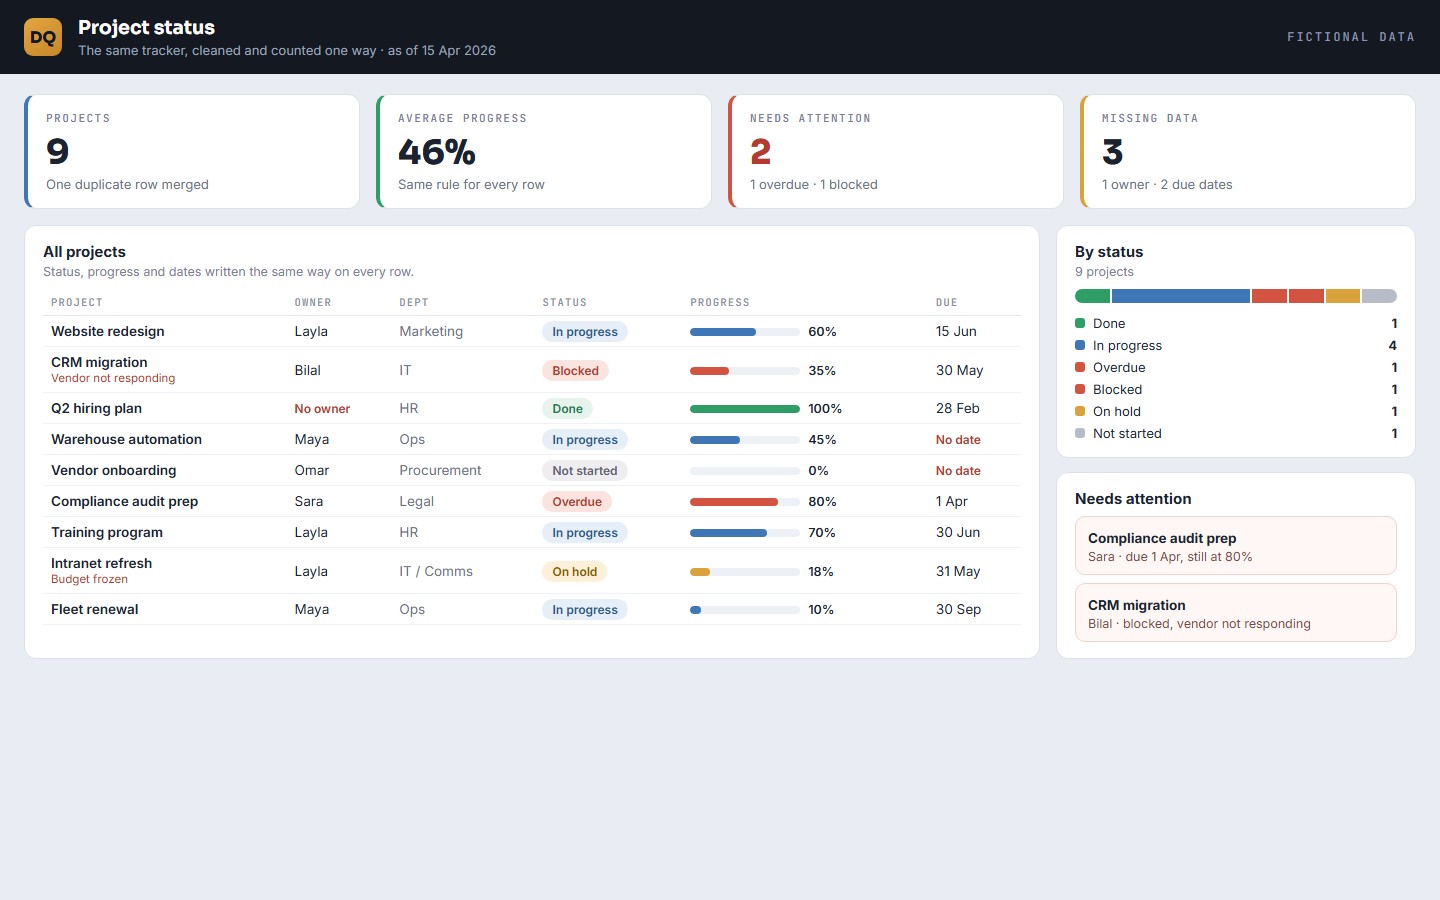Select the Projects count card
Viewport: 1440px width, 900px height.
(x=192, y=152)
